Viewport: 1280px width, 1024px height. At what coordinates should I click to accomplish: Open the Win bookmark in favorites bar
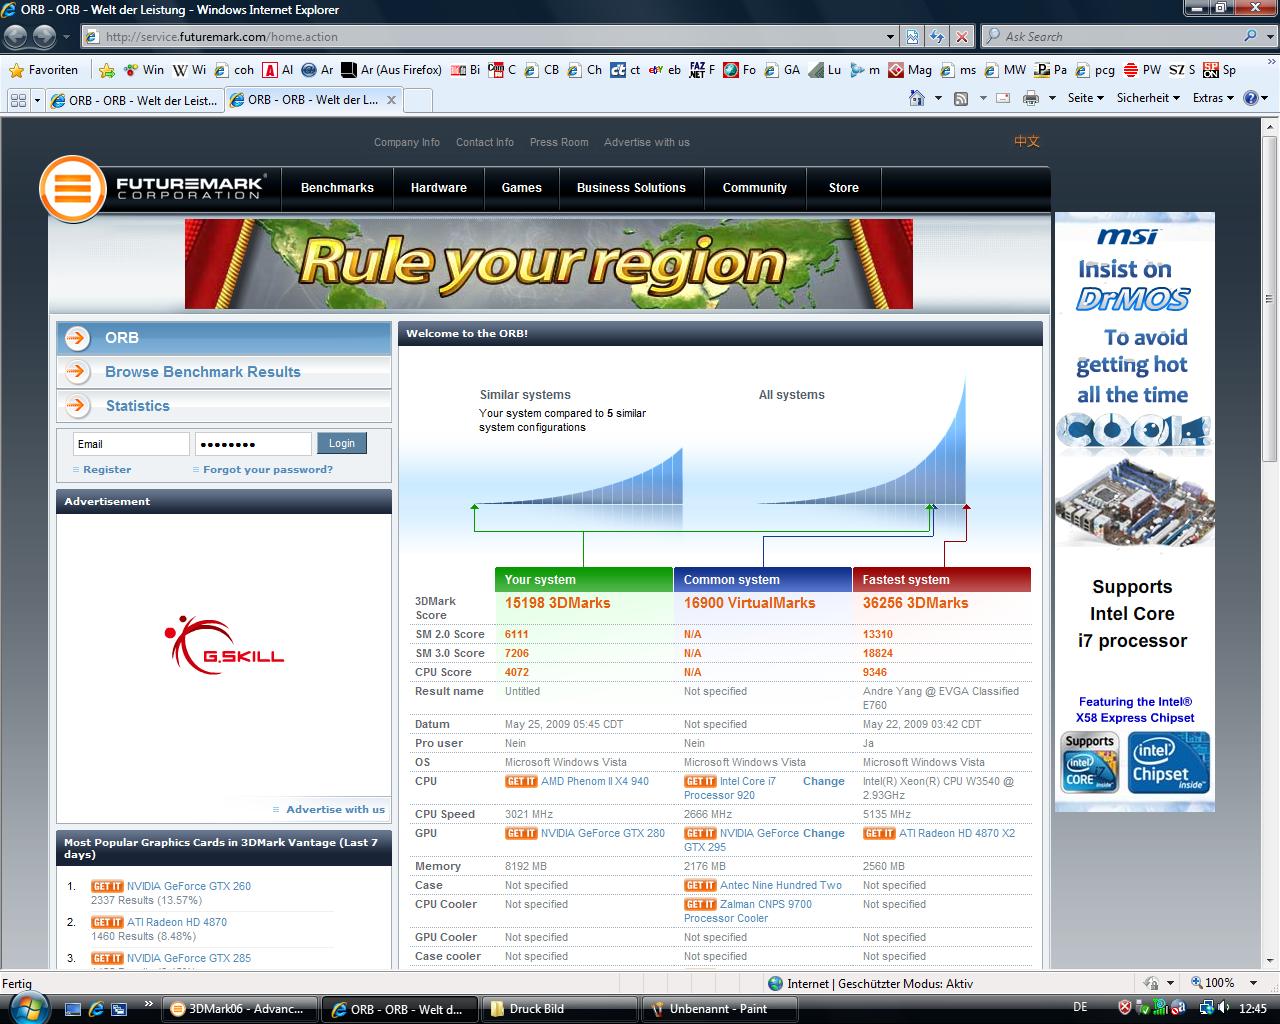(143, 70)
